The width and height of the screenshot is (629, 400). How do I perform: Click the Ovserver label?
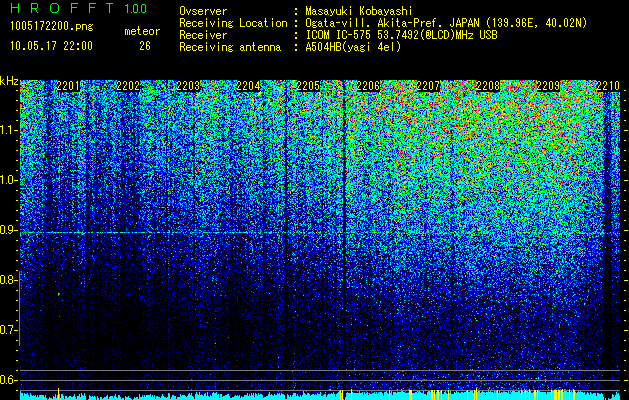coord(203,11)
